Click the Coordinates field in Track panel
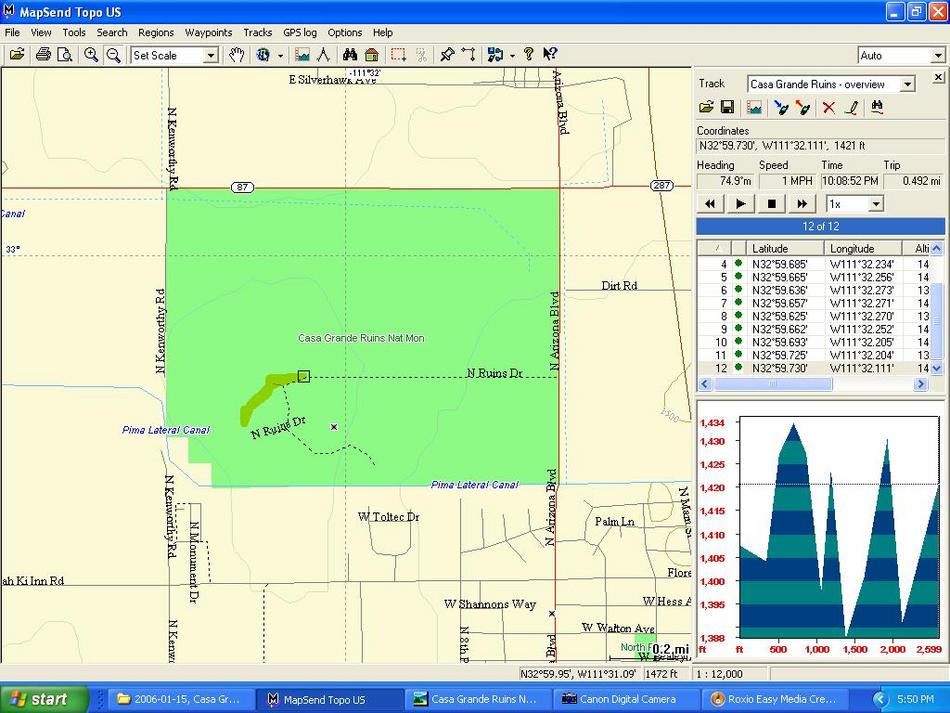This screenshot has height=713, width=950. pyautogui.click(x=820, y=146)
